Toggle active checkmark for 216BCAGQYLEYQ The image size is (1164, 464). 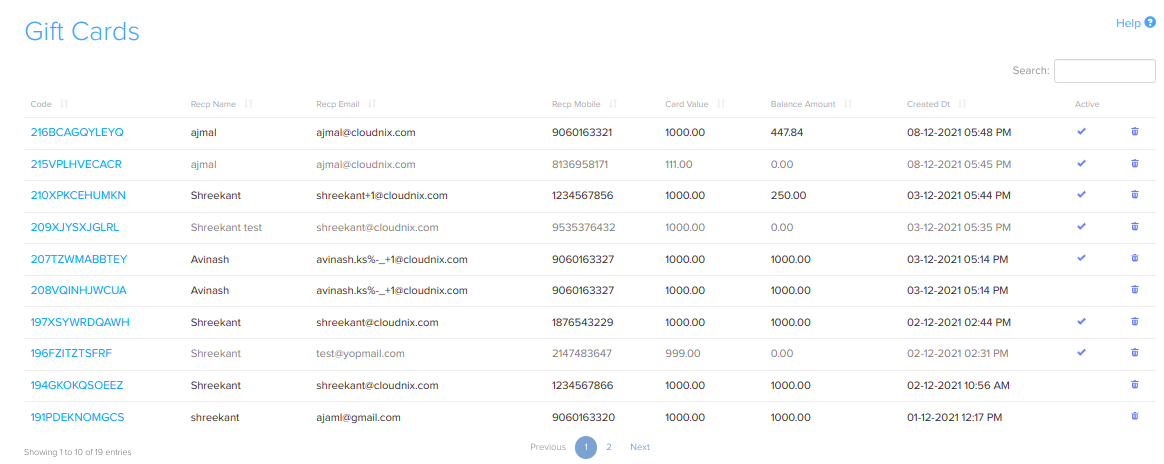tap(1082, 131)
